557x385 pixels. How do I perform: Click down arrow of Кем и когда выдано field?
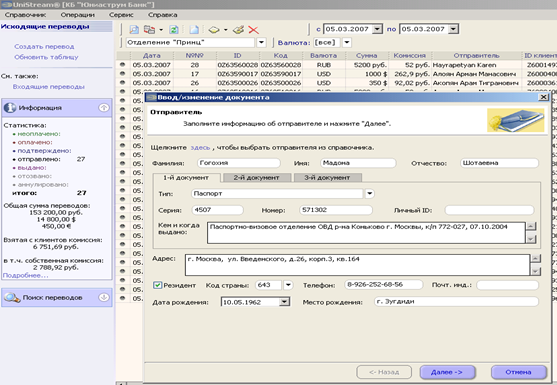[x=531, y=239]
